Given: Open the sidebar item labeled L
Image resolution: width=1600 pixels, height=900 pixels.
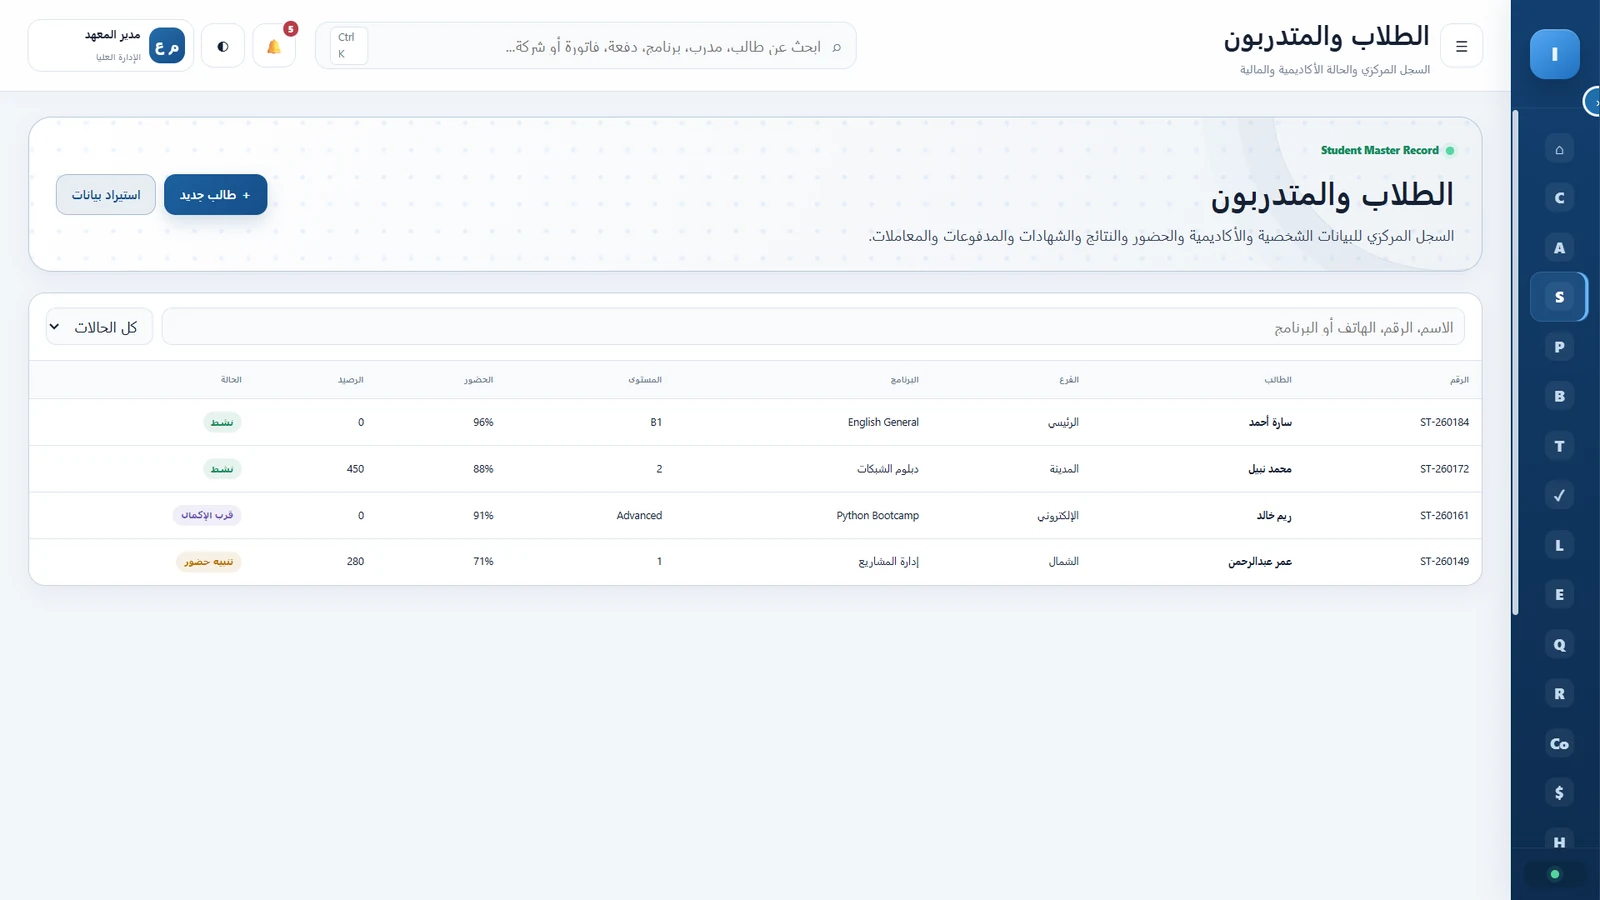Looking at the screenshot, I should [1559, 545].
